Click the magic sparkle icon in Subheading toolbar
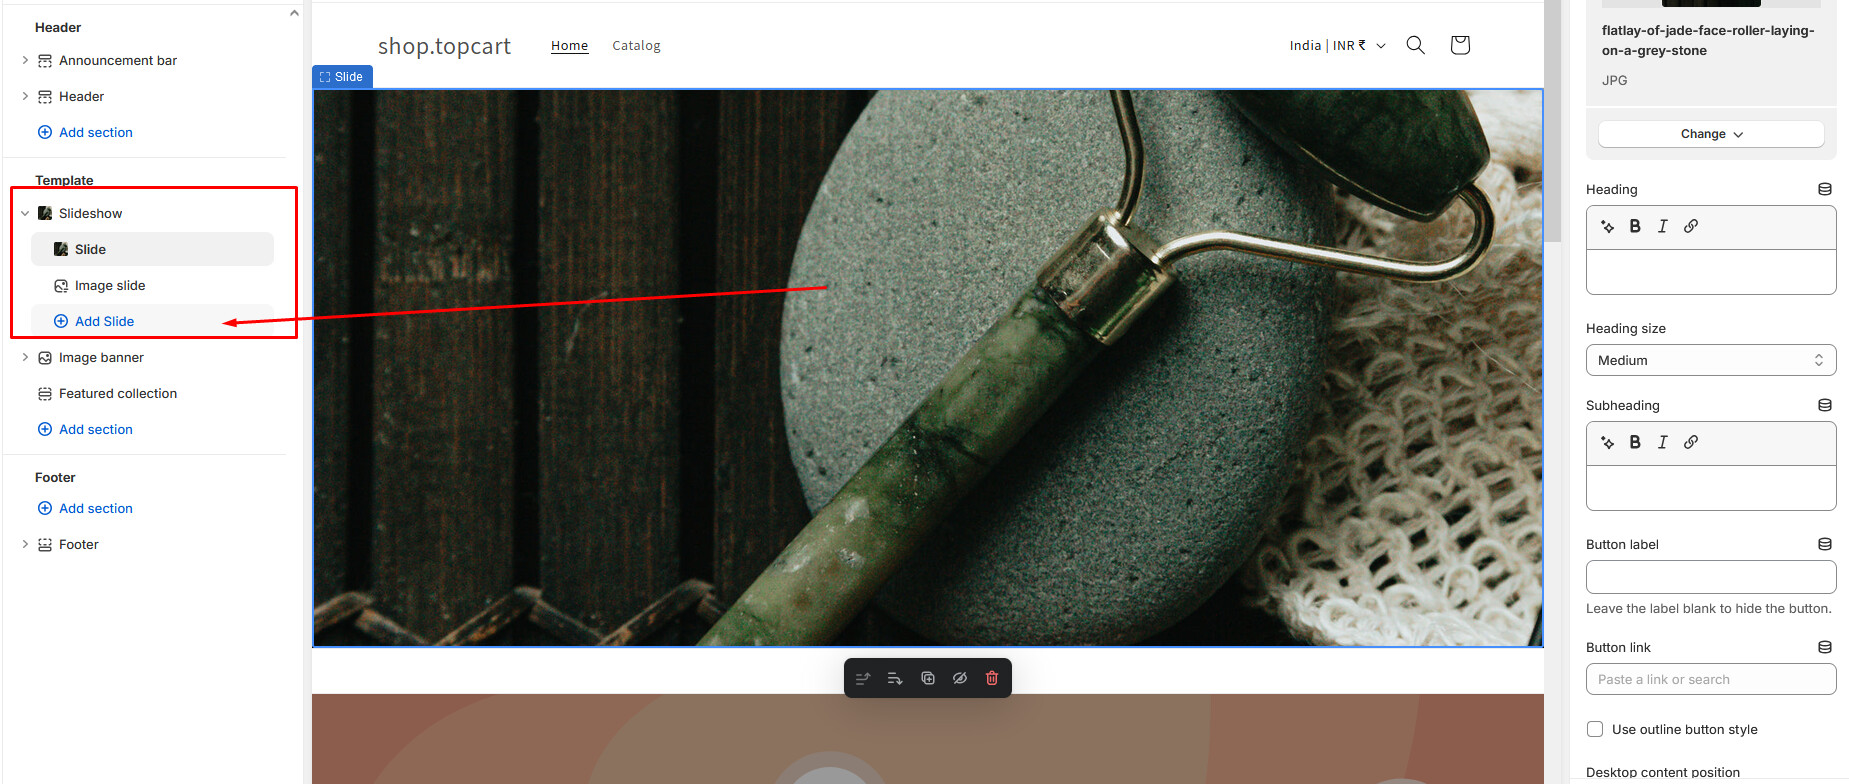 click(x=1608, y=443)
